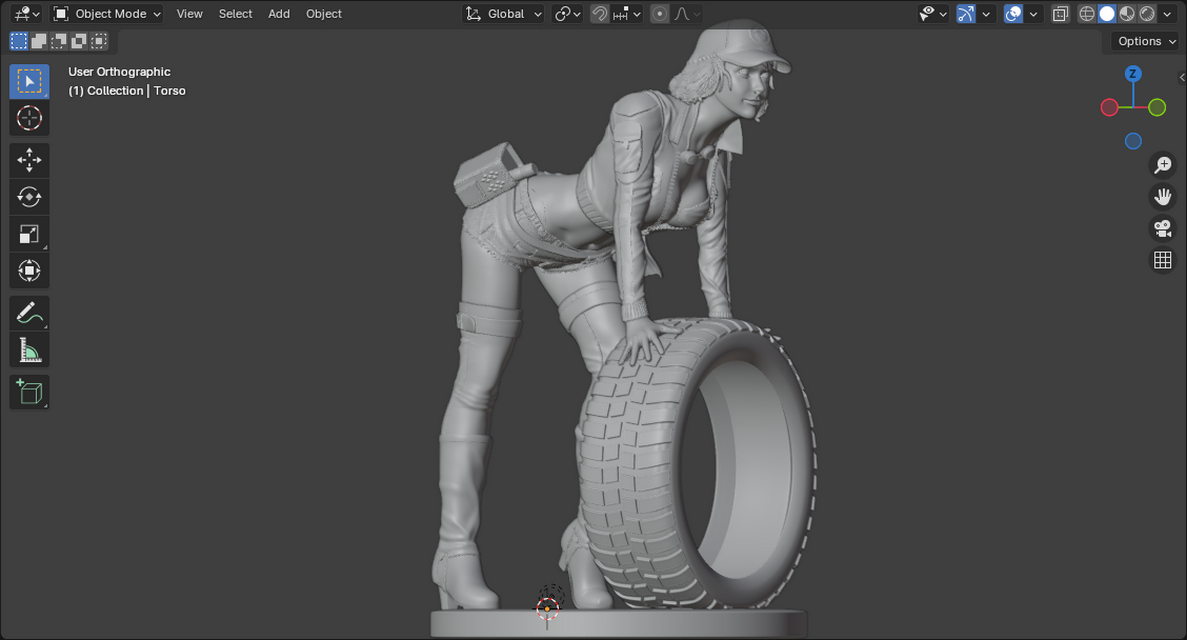Switch to rendered viewport shading
Image resolution: width=1187 pixels, height=640 pixels.
tap(1147, 14)
